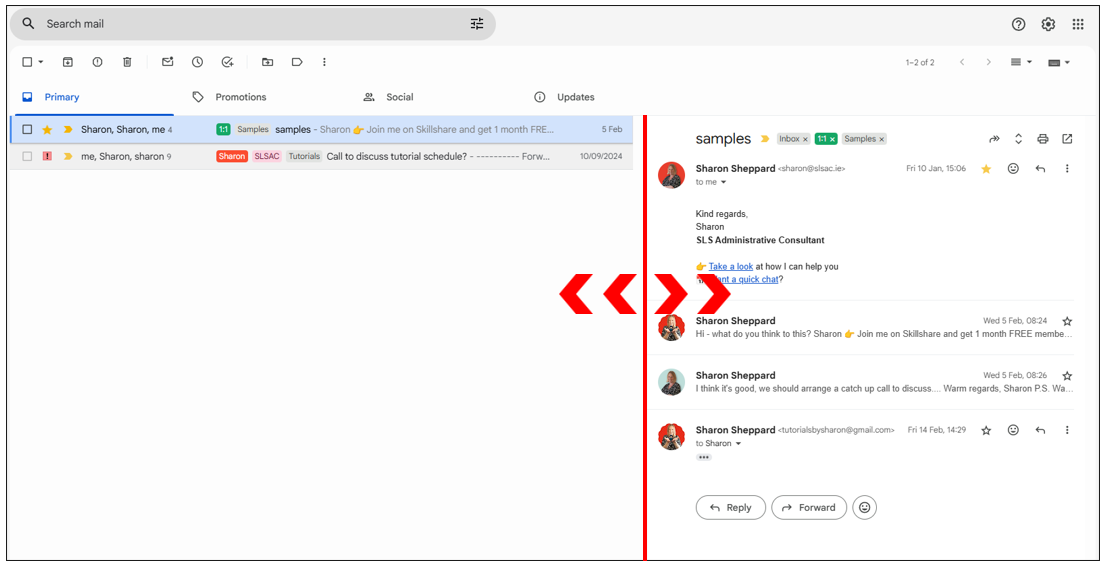Tick the checkbox for the samples email

[28, 130]
